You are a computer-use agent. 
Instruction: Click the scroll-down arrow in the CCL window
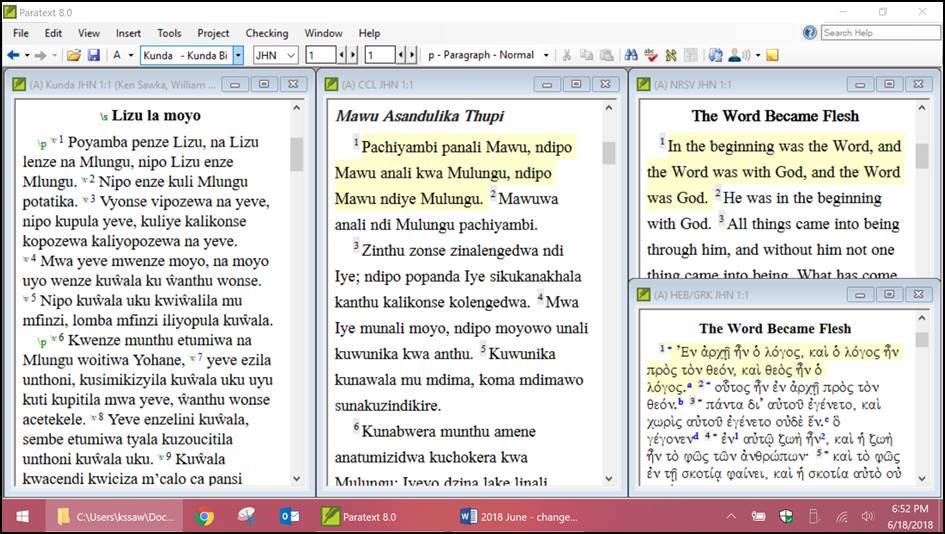tap(609, 479)
